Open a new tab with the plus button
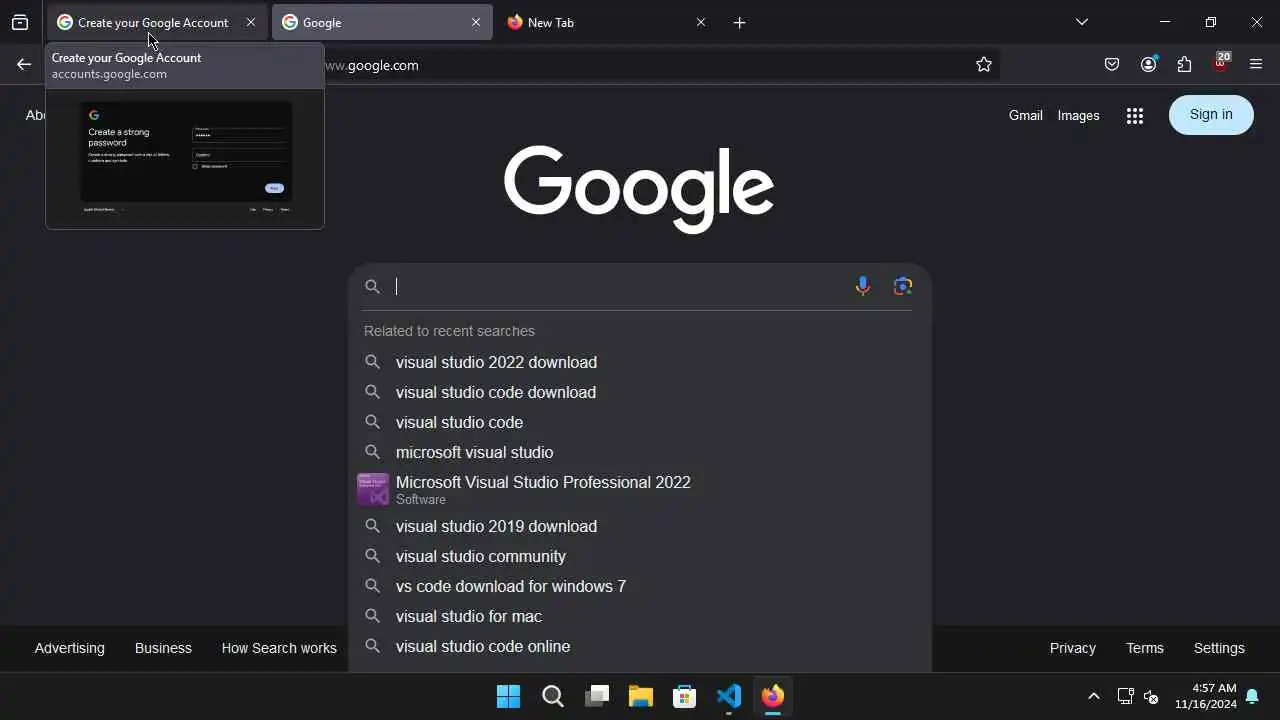1280x720 pixels. [x=739, y=22]
